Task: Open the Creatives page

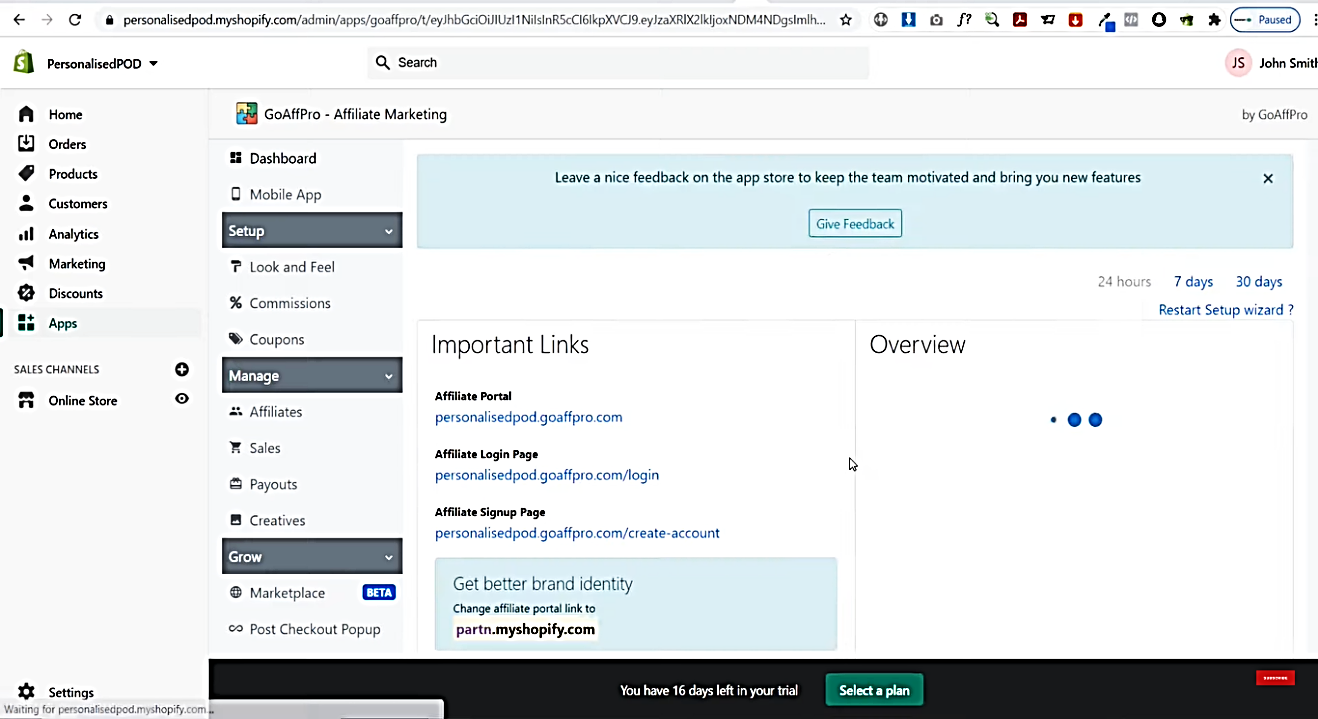Action: [x=277, y=520]
